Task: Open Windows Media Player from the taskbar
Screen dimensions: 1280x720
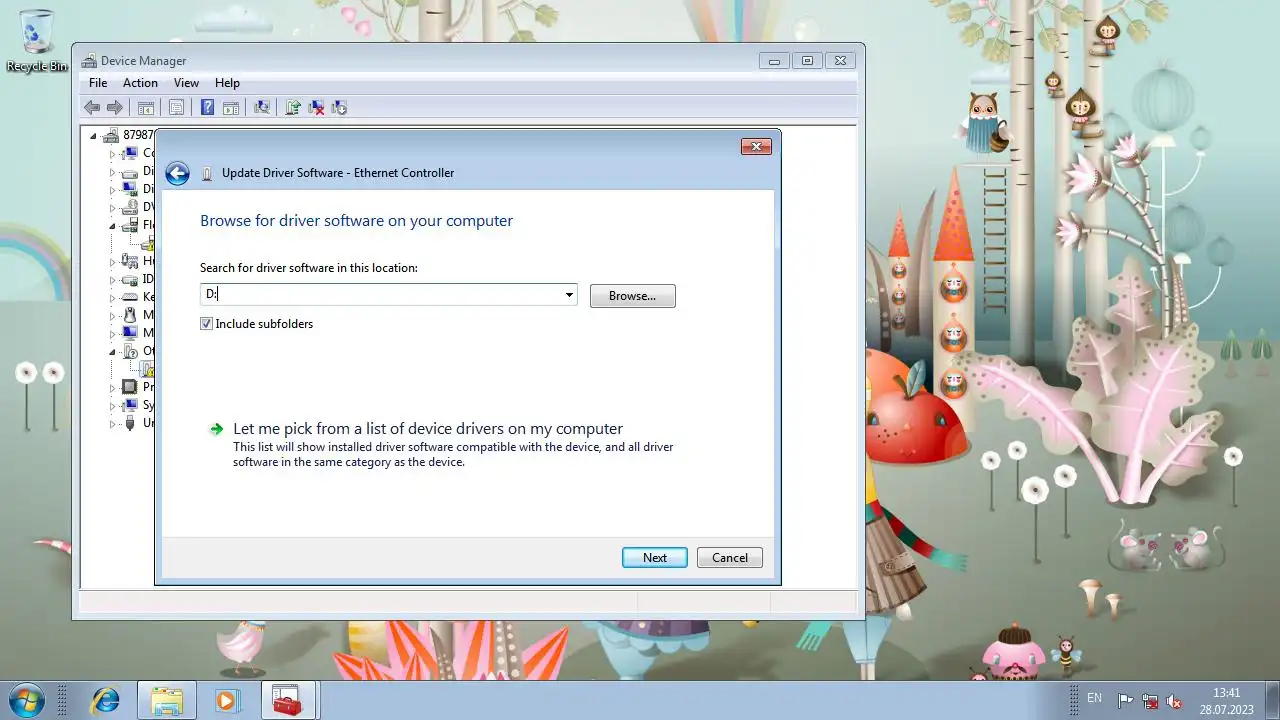Action: click(x=227, y=700)
